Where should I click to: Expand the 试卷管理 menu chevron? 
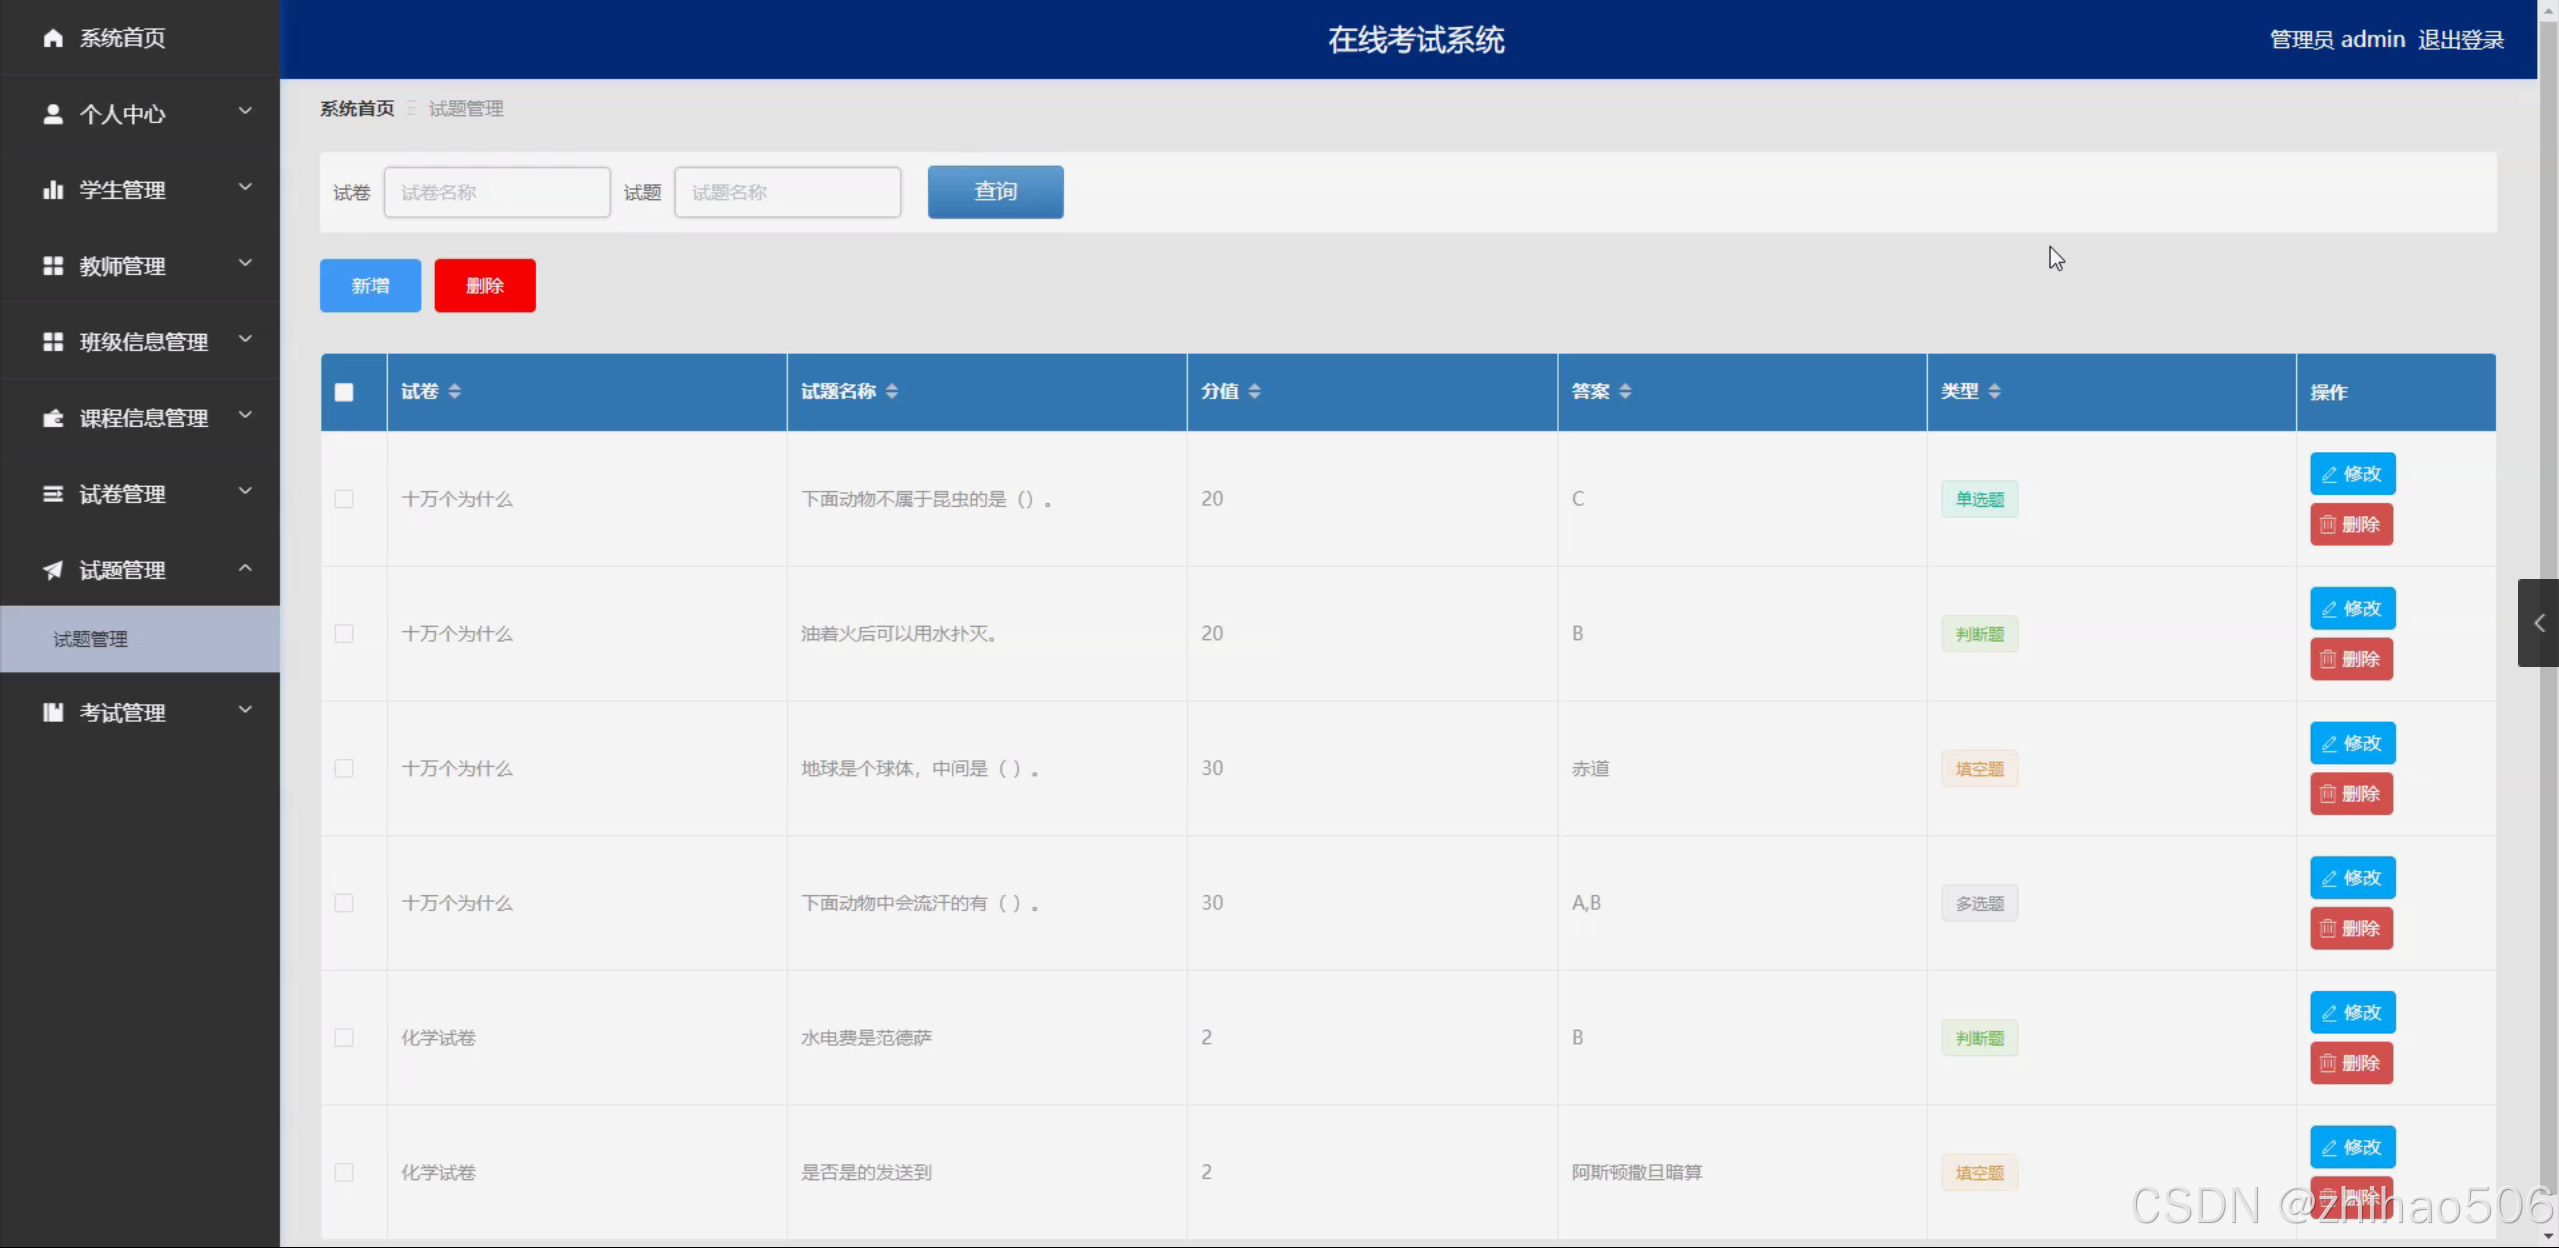tap(245, 491)
